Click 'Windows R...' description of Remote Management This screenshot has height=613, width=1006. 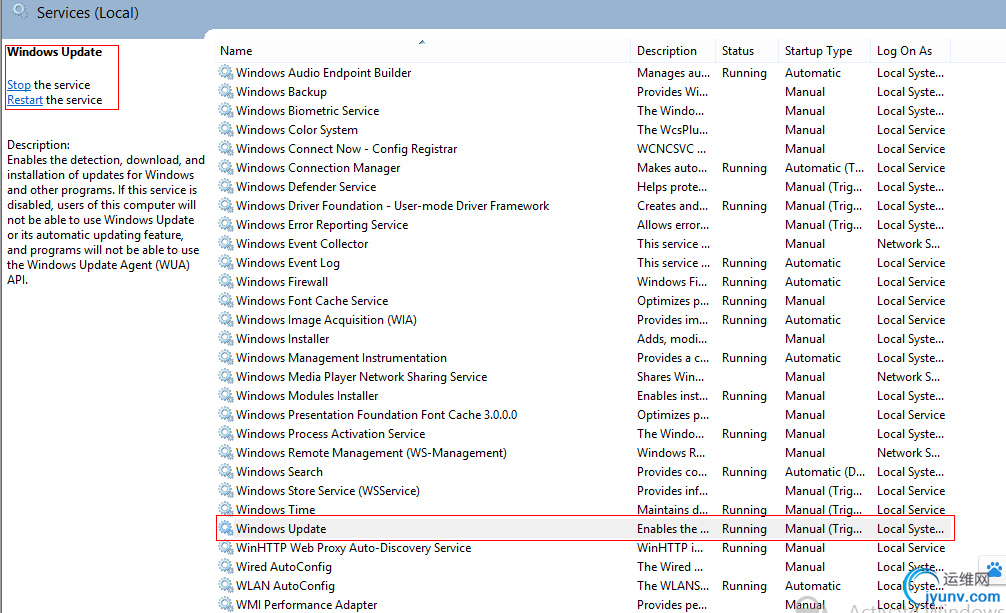[x=671, y=453]
